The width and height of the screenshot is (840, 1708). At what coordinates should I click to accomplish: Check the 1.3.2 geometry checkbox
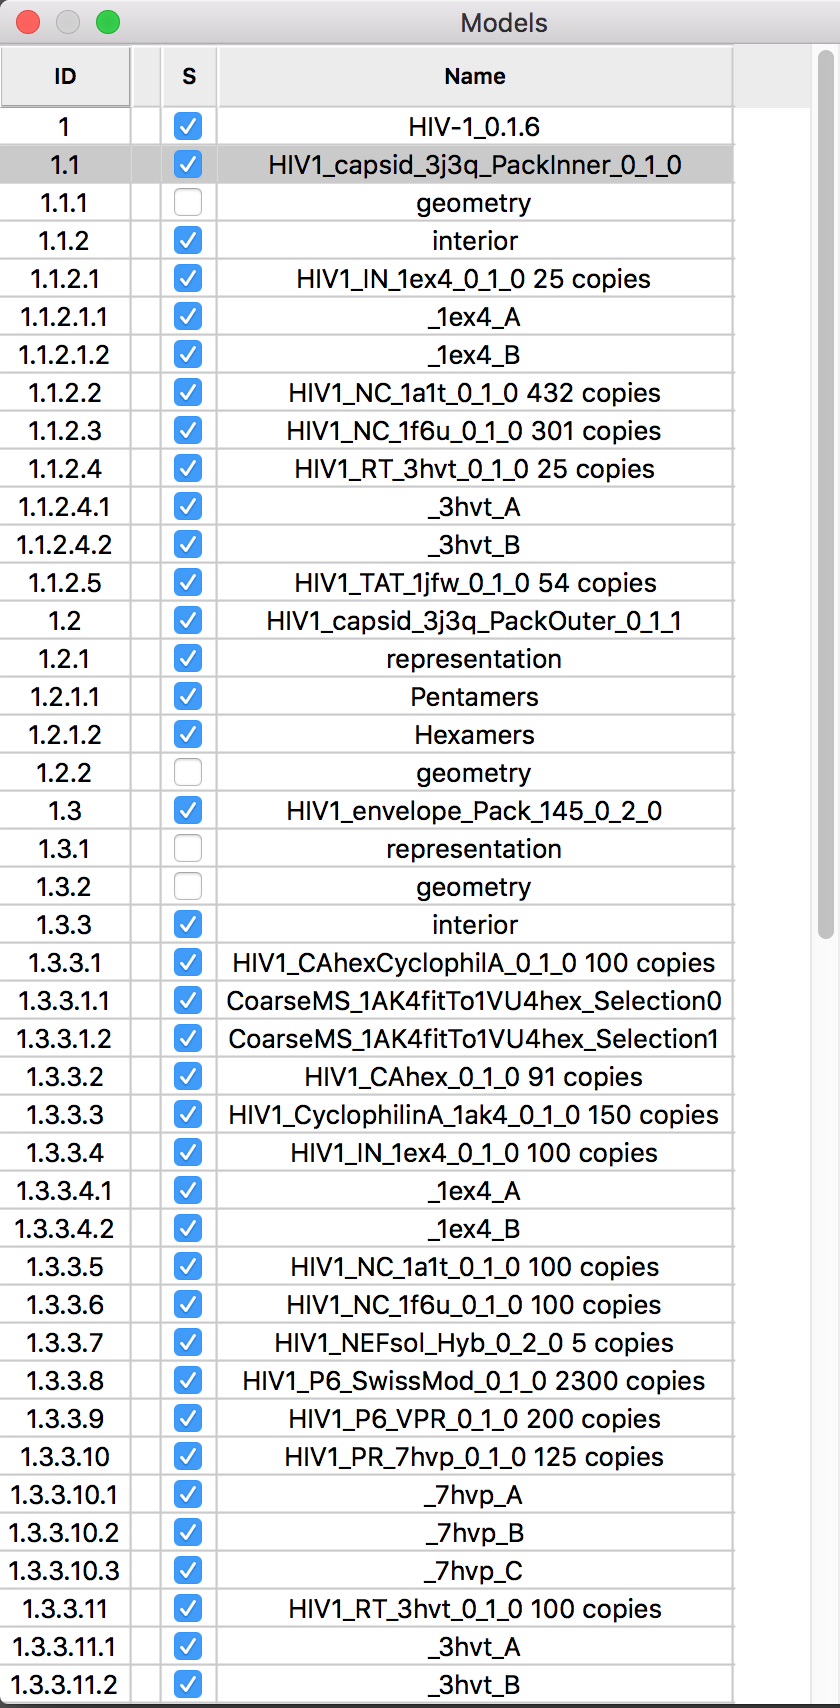click(188, 886)
